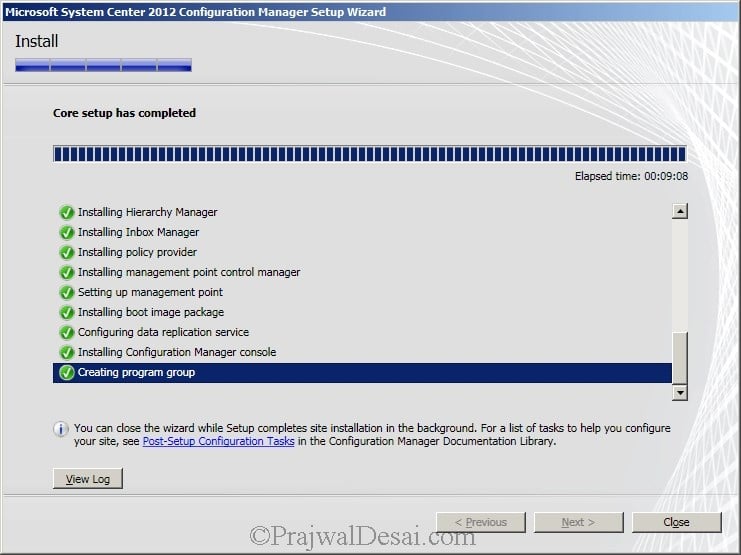Select 'Installing management point control manager' row

362,272
